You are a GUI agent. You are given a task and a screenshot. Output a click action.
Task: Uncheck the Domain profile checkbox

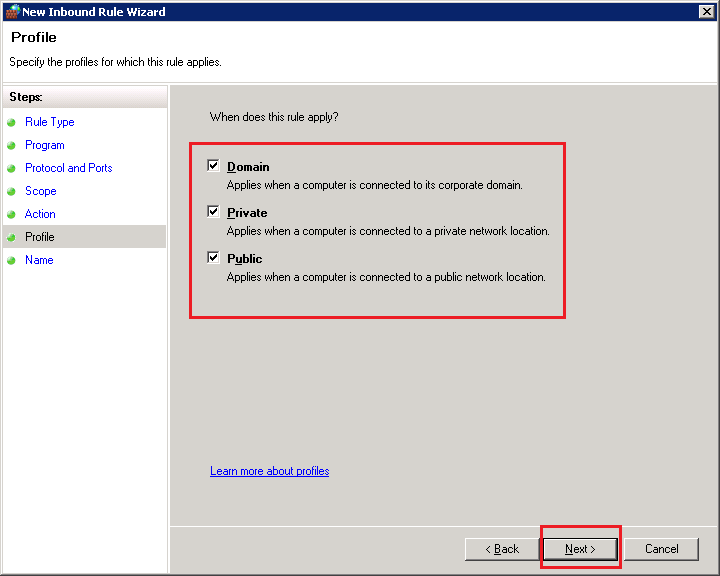213,165
